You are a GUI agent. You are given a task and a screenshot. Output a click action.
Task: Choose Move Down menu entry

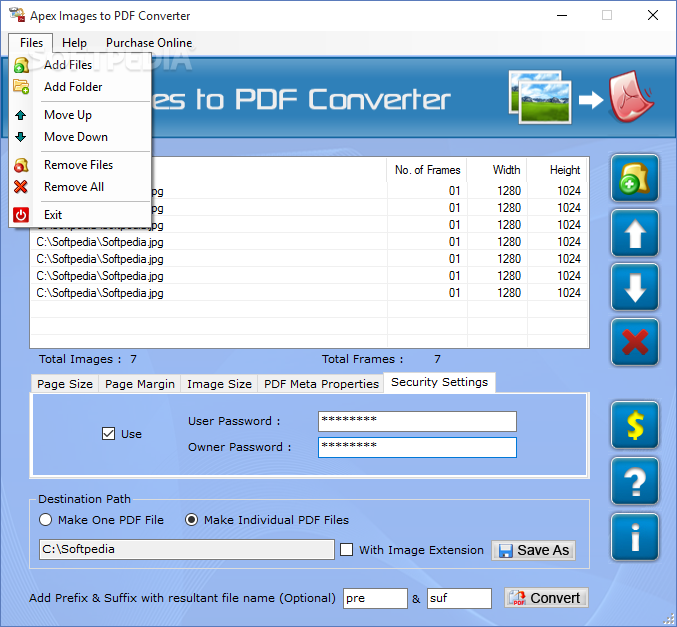click(80, 137)
